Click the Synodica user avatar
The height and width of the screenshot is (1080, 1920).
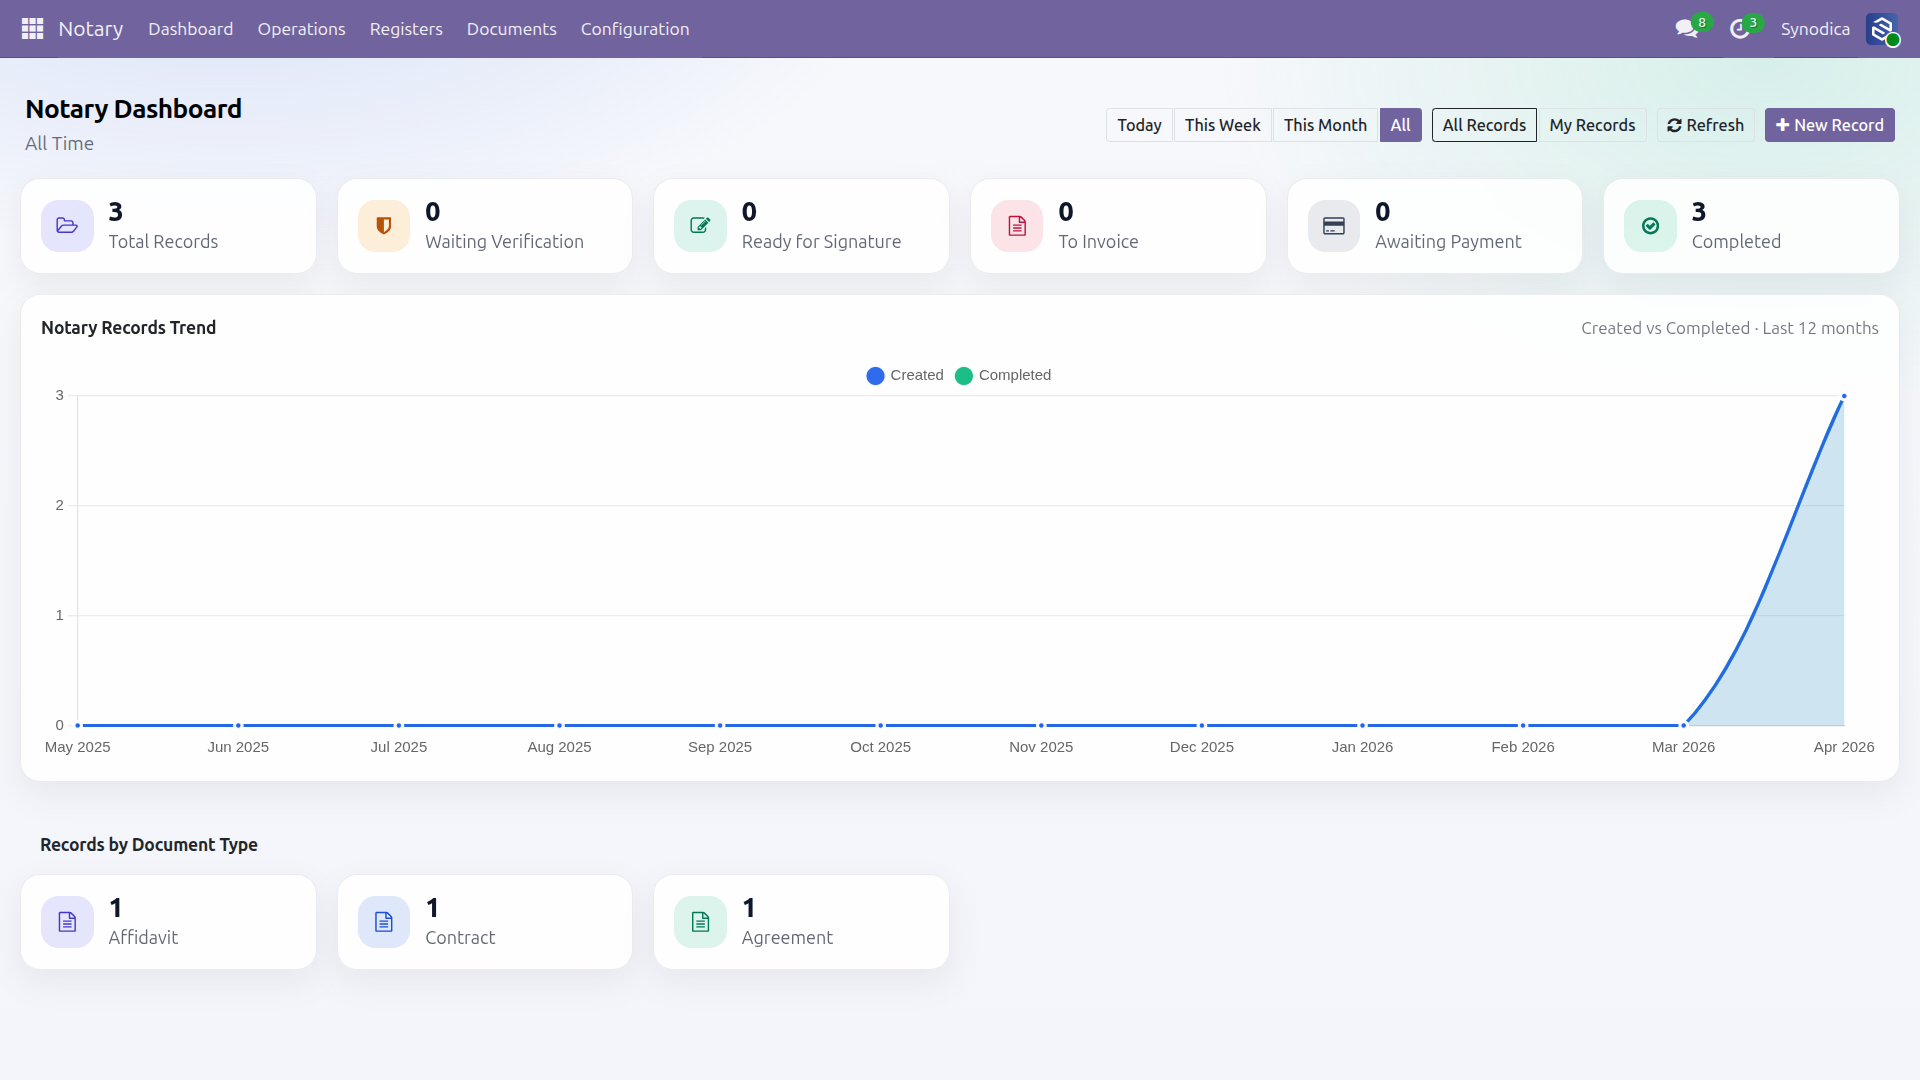tap(1882, 29)
